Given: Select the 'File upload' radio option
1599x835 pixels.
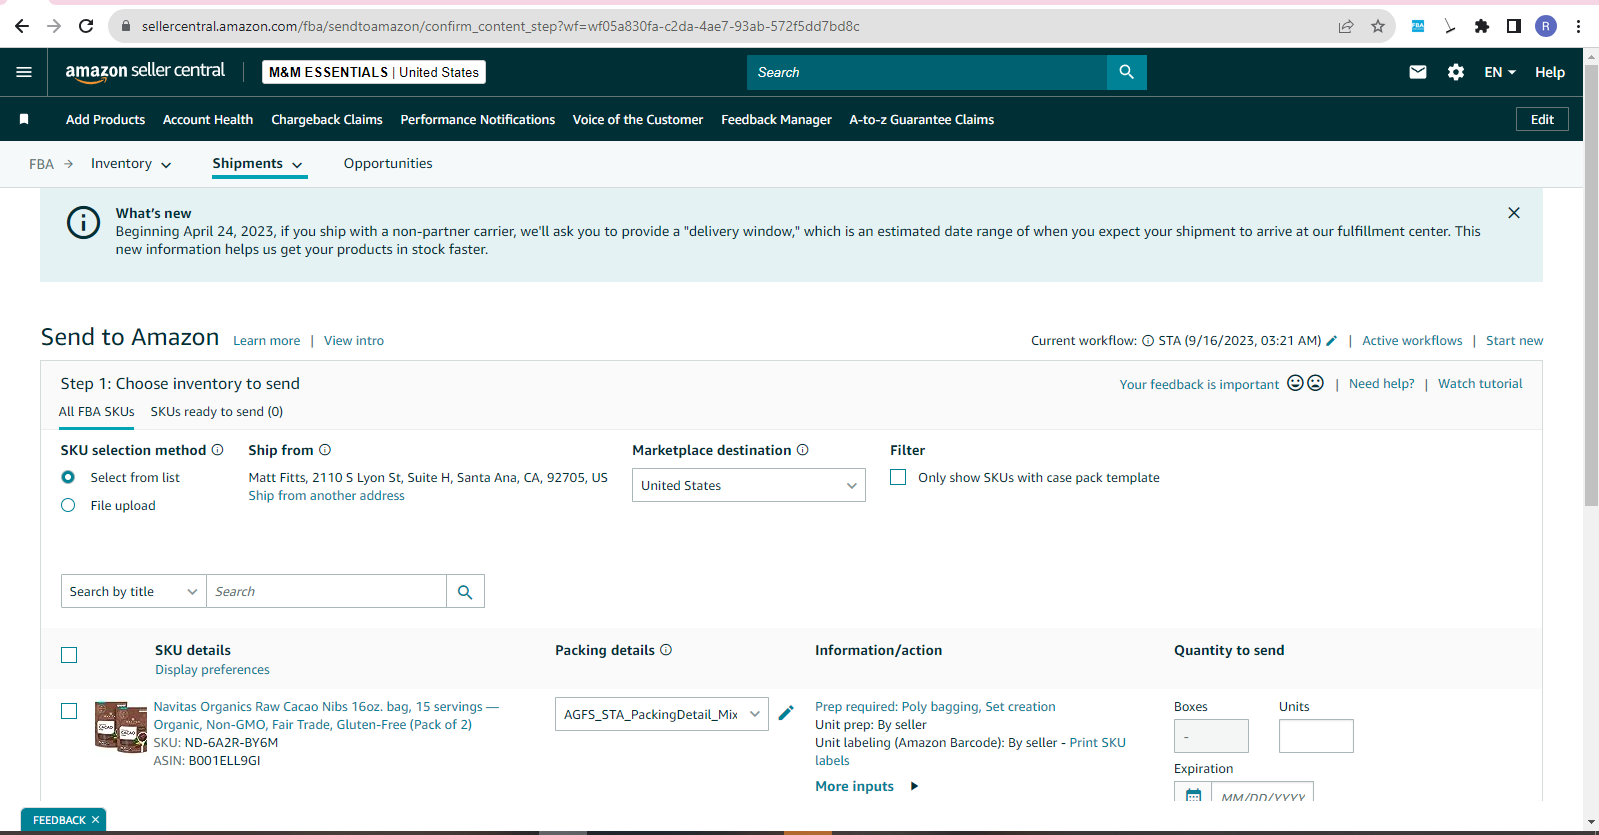Looking at the screenshot, I should point(68,505).
